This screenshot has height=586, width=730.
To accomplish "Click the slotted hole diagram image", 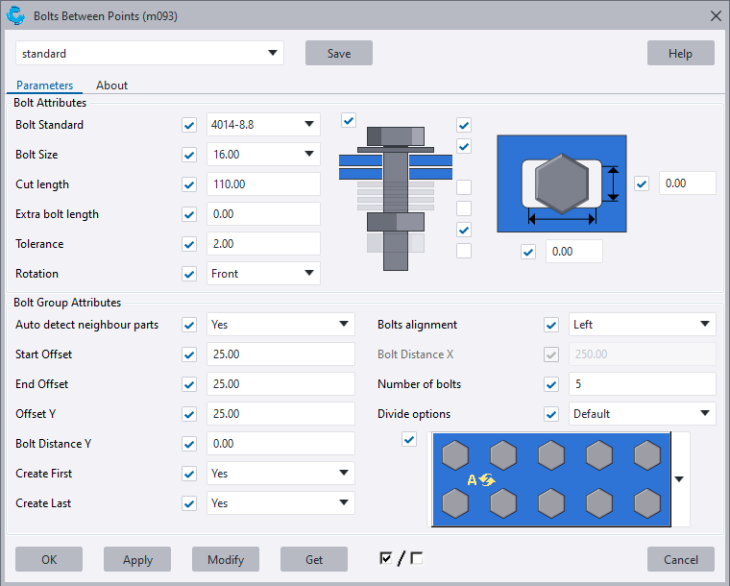I will [561, 183].
